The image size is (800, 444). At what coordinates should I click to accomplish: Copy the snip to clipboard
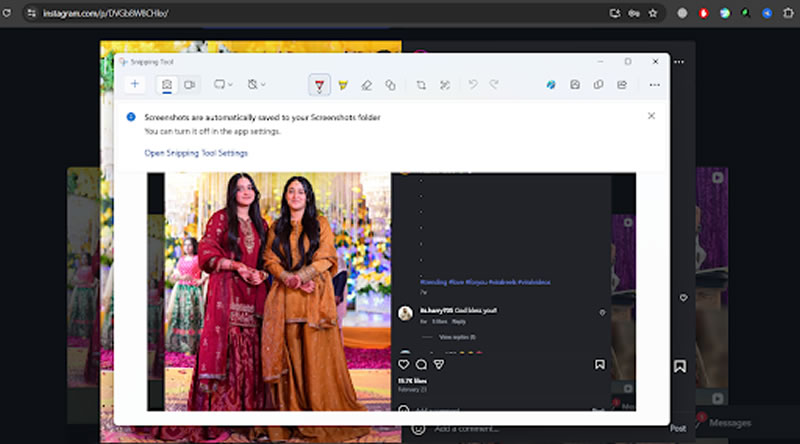(x=598, y=85)
